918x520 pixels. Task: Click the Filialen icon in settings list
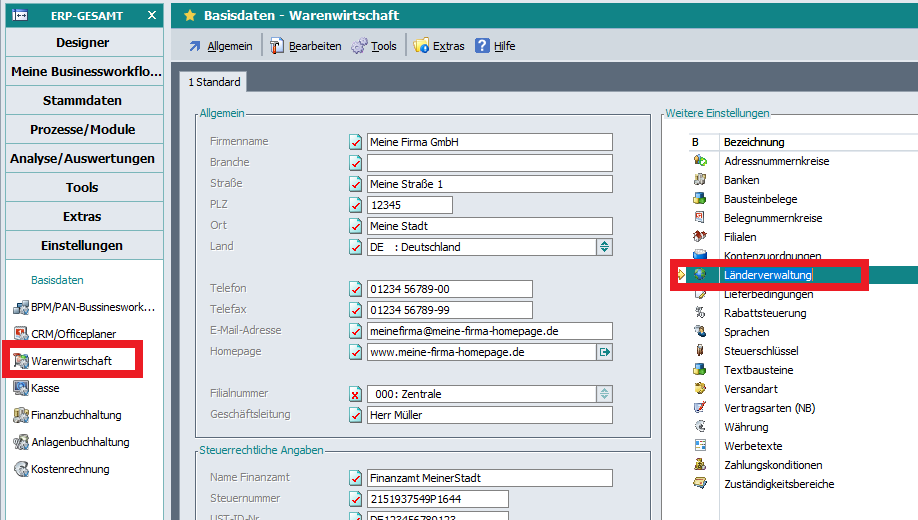[x=700, y=237]
